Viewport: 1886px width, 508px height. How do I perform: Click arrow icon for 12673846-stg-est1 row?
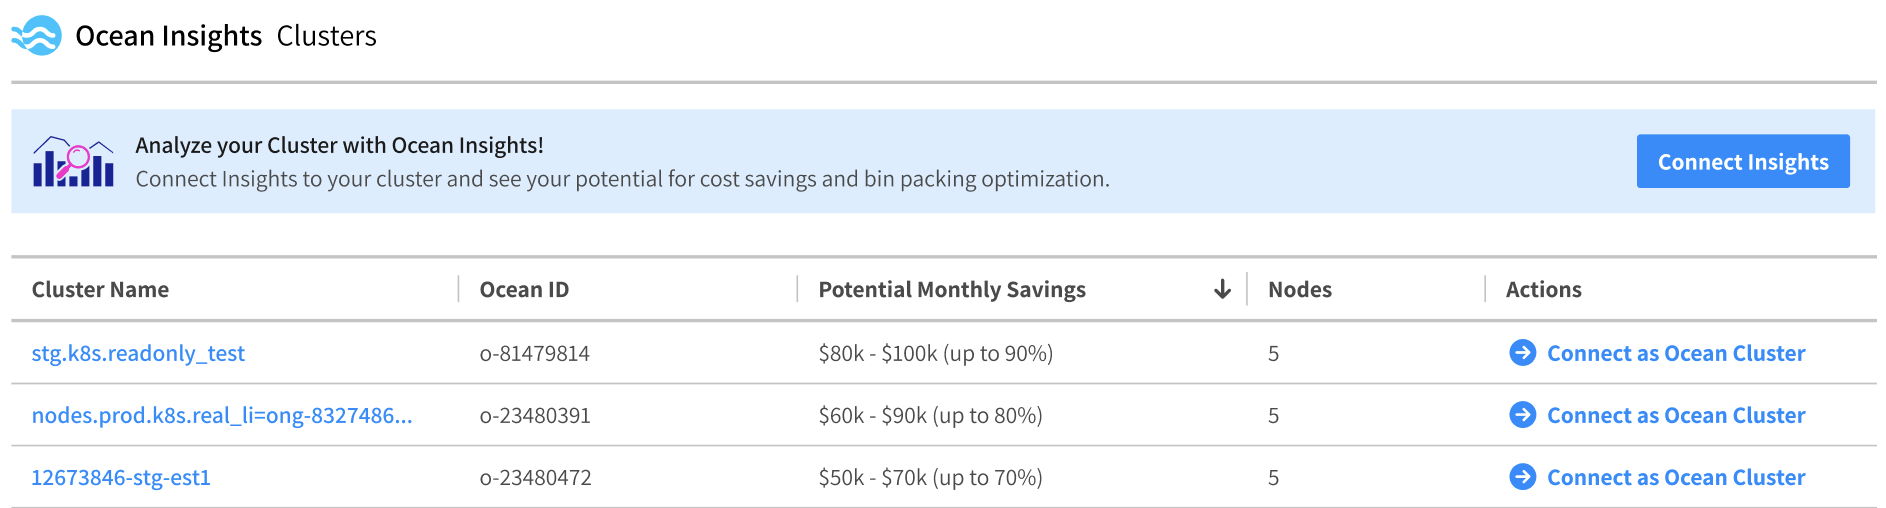1522,477
